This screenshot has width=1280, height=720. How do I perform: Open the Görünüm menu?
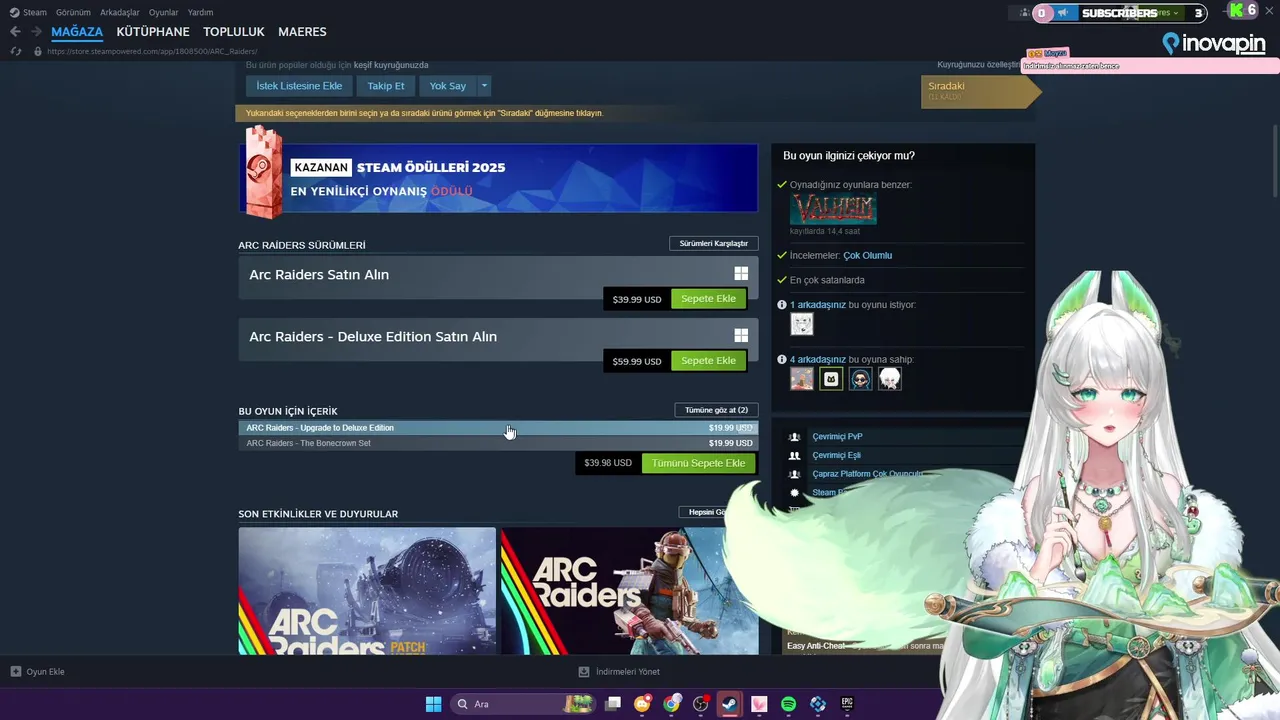[x=73, y=12]
